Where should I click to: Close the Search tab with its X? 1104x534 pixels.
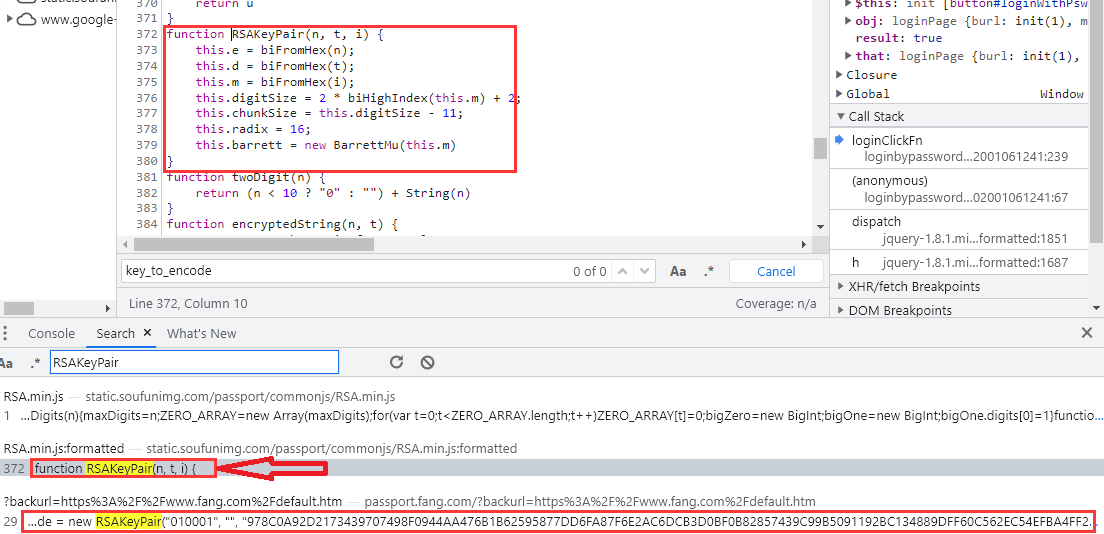[x=147, y=333]
